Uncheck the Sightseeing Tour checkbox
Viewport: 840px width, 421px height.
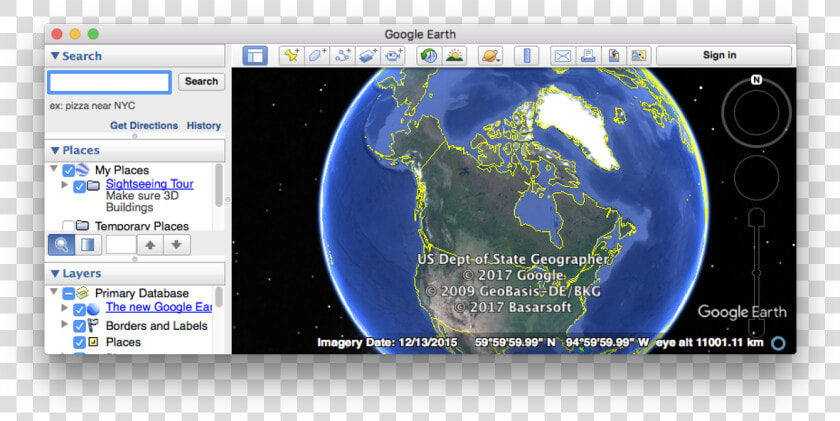[x=79, y=187]
